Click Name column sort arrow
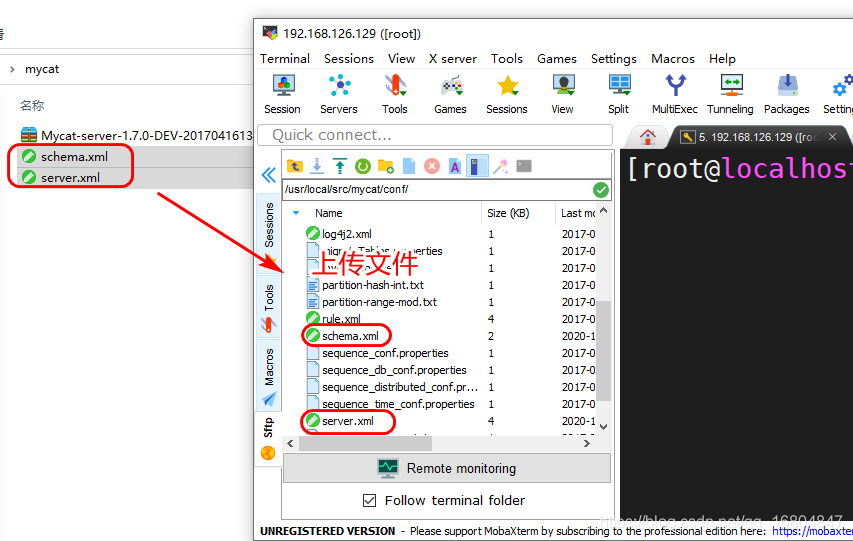Viewport: 853px width, 541px height. pos(296,213)
